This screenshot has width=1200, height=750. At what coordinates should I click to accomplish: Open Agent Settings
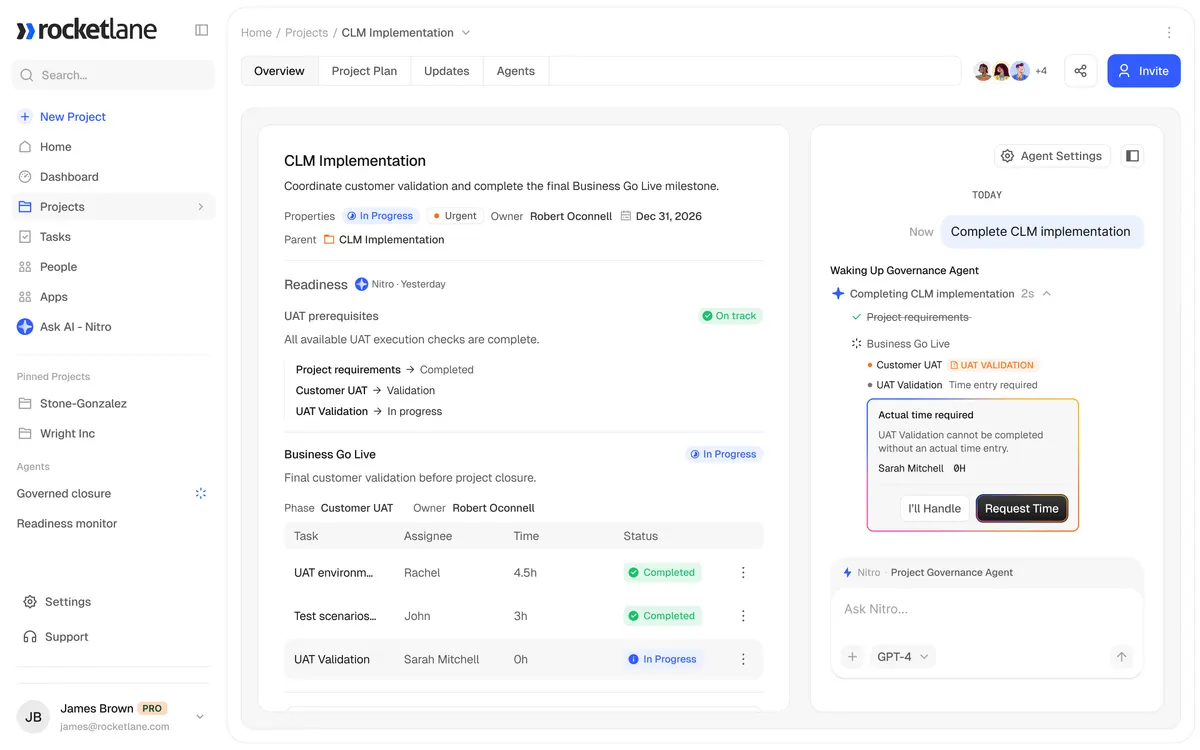1052,156
